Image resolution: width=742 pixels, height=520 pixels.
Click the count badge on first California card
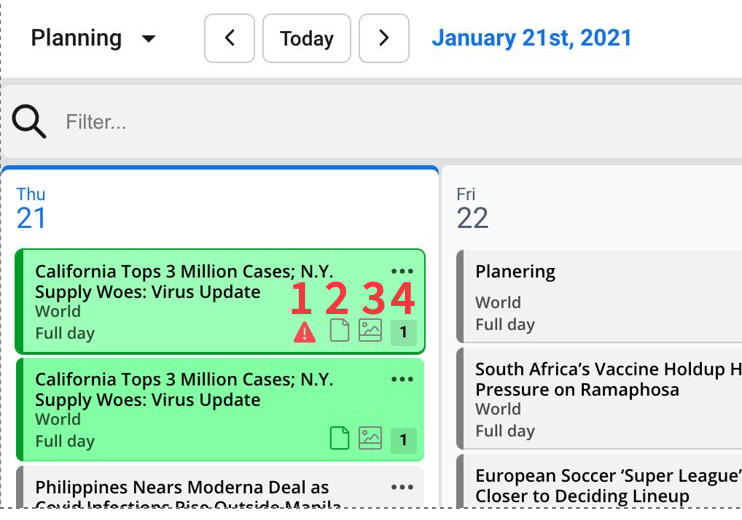pyautogui.click(x=403, y=332)
